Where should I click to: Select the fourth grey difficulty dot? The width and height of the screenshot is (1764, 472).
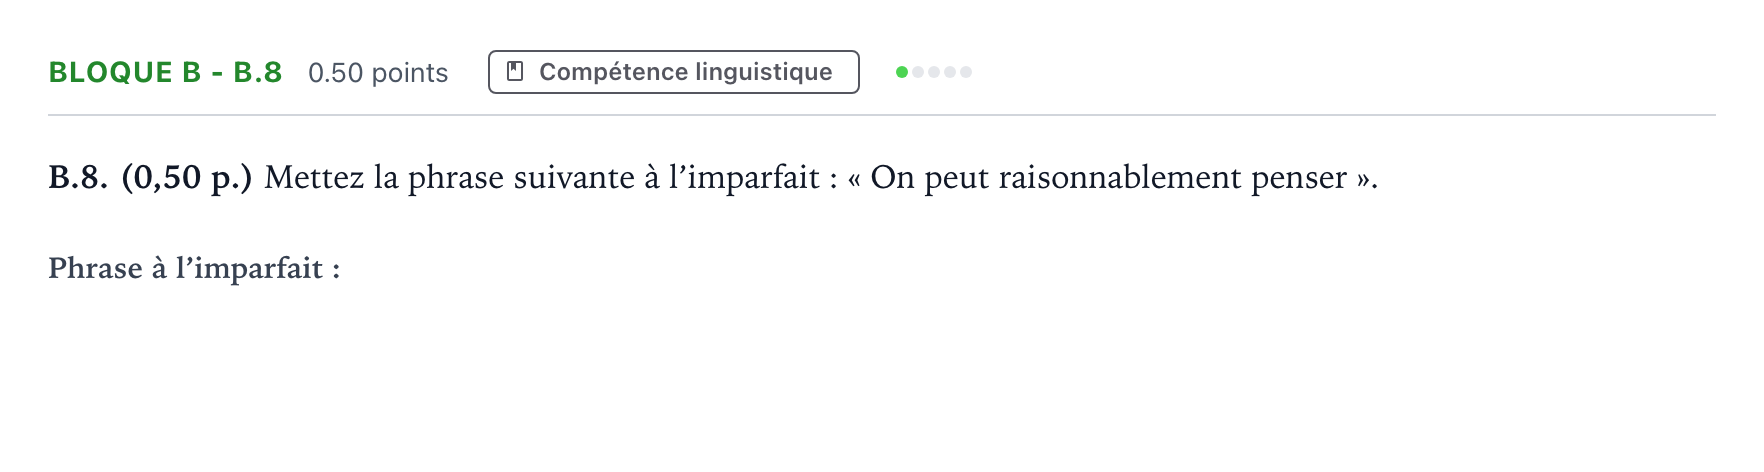click(x=950, y=72)
